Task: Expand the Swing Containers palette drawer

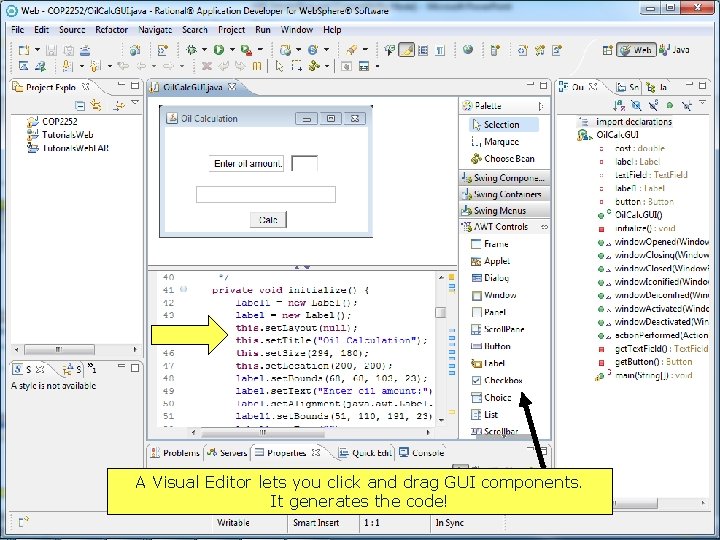Action: point(504,194)
